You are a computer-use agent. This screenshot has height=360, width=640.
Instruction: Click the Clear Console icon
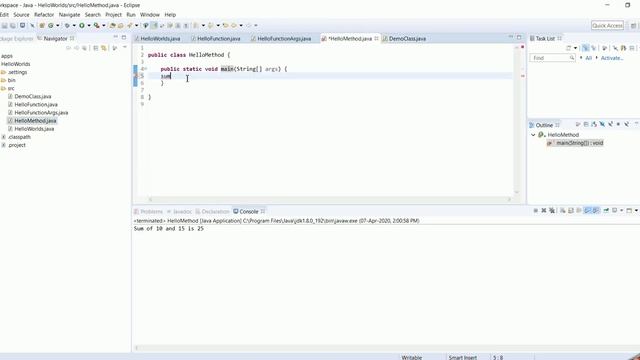click(x=562, y=211)
